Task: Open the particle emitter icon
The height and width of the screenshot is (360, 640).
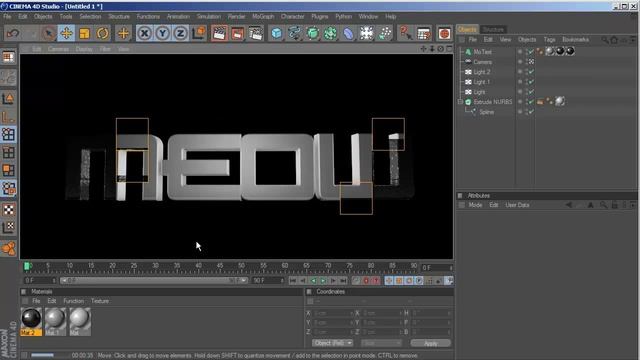Action: coord(384,33)
